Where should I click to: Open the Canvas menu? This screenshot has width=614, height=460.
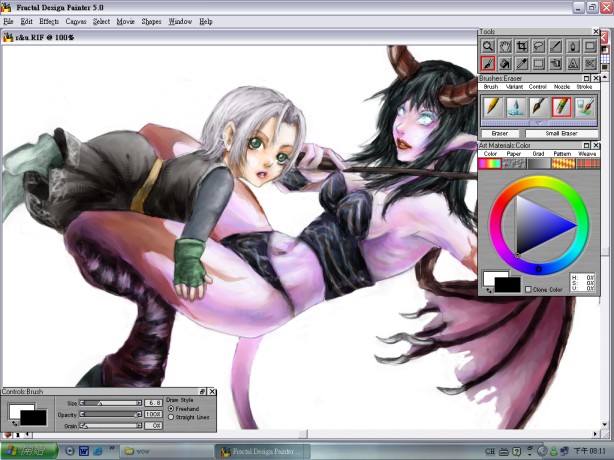(x=76, y=22)
